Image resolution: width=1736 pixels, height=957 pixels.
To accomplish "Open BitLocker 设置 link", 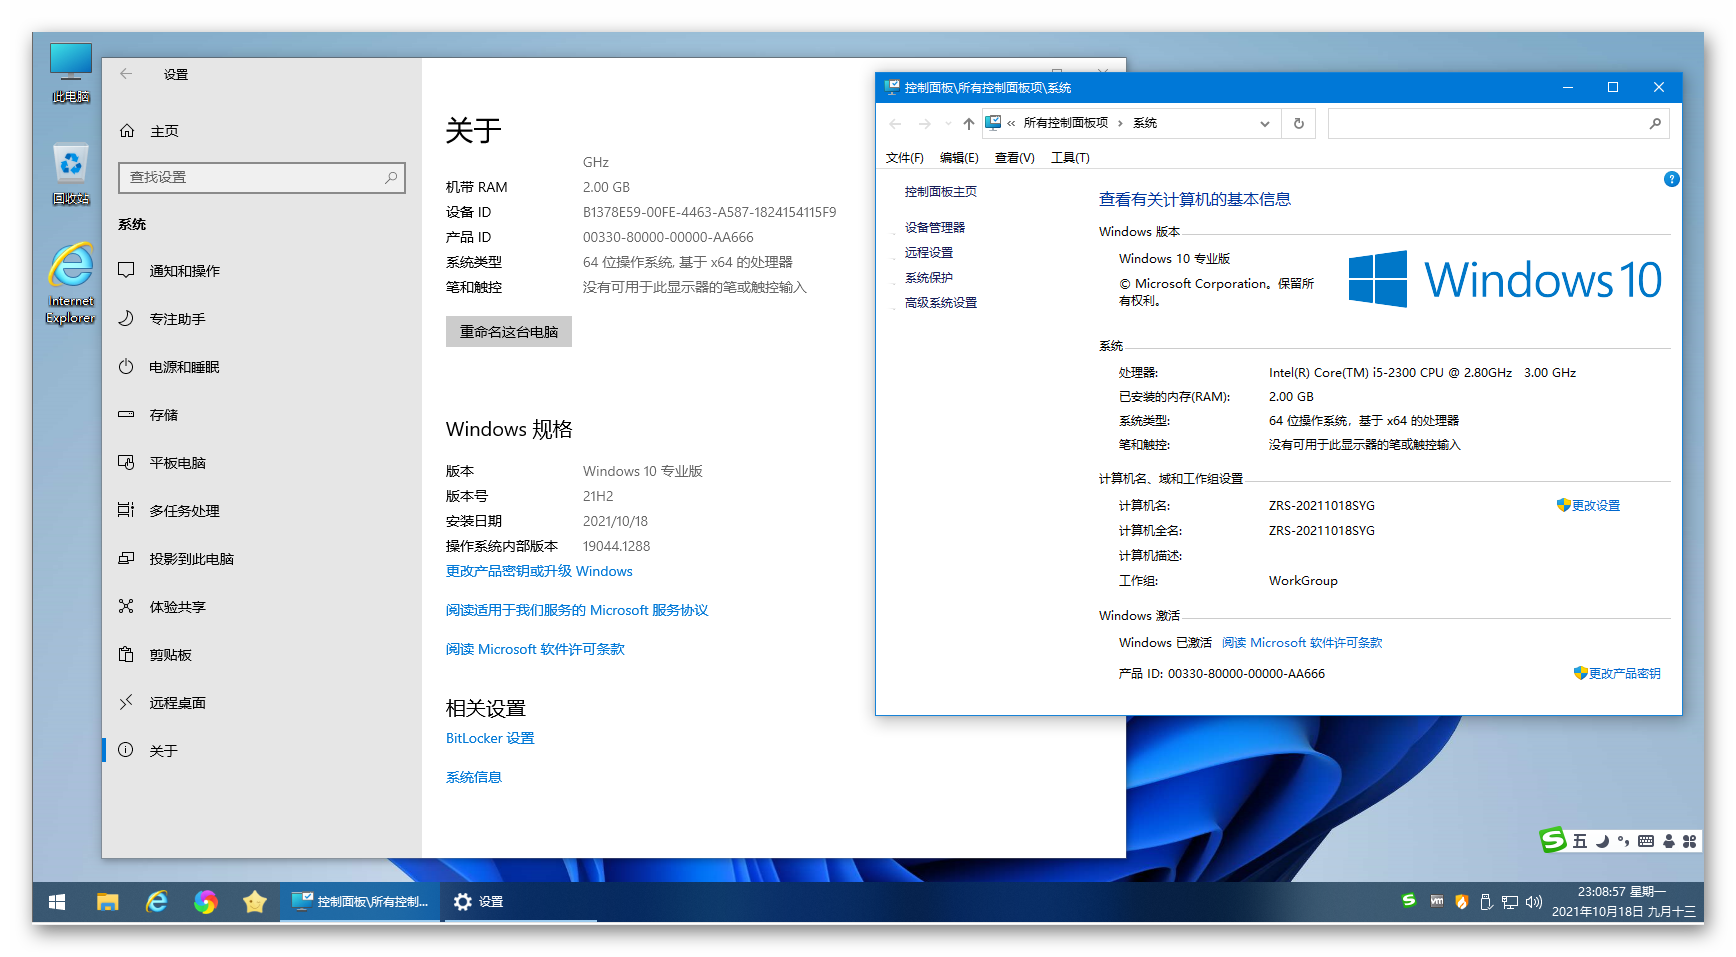I will [x=490, y=738].
